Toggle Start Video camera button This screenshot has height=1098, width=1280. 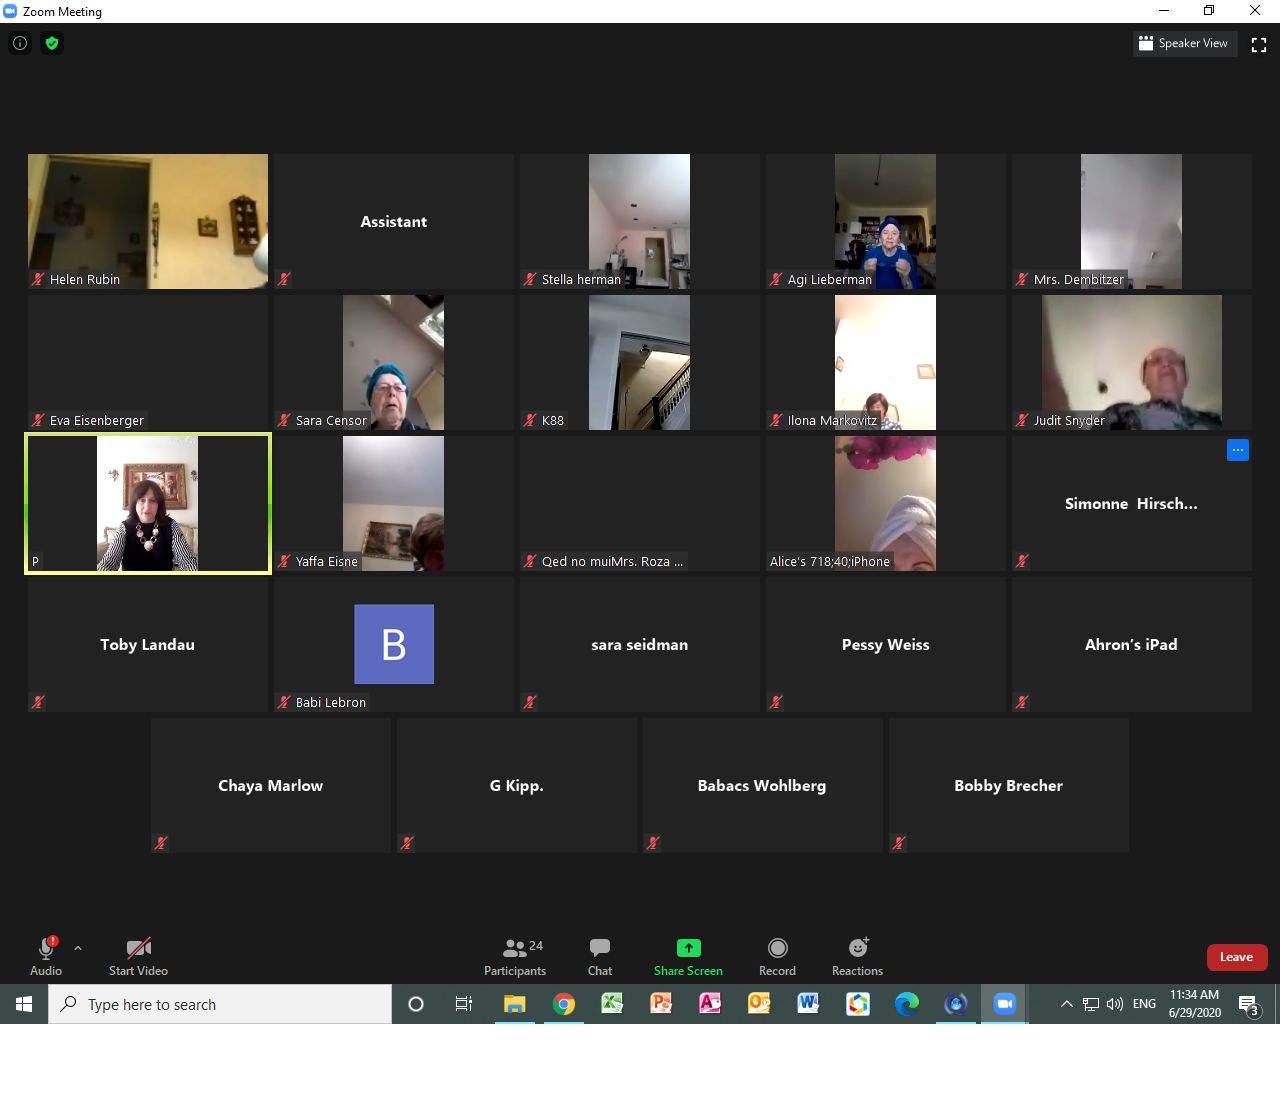click(x=138, y=956)
